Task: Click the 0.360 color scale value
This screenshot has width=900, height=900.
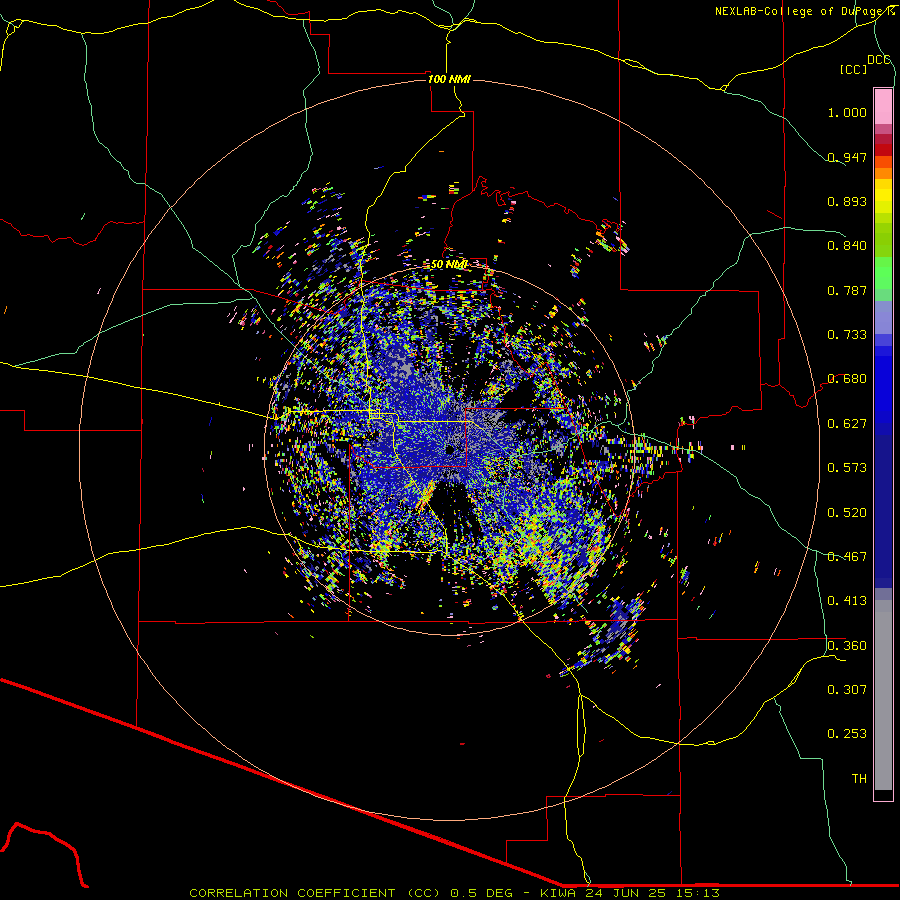Action: point(847,646)
